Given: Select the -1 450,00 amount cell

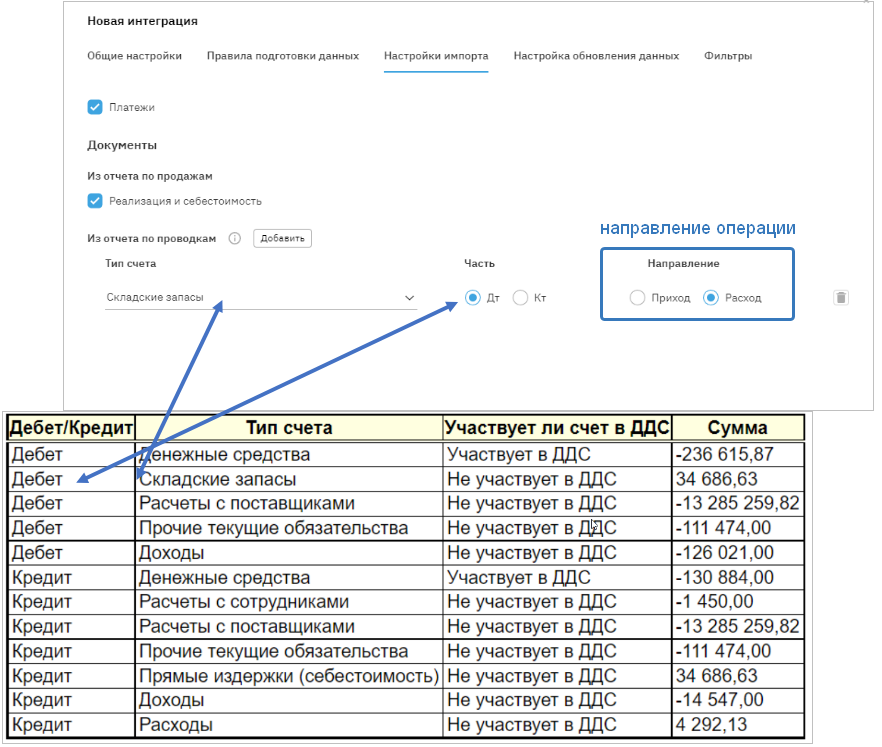Looking at the screenshot, I should (737, 601).
